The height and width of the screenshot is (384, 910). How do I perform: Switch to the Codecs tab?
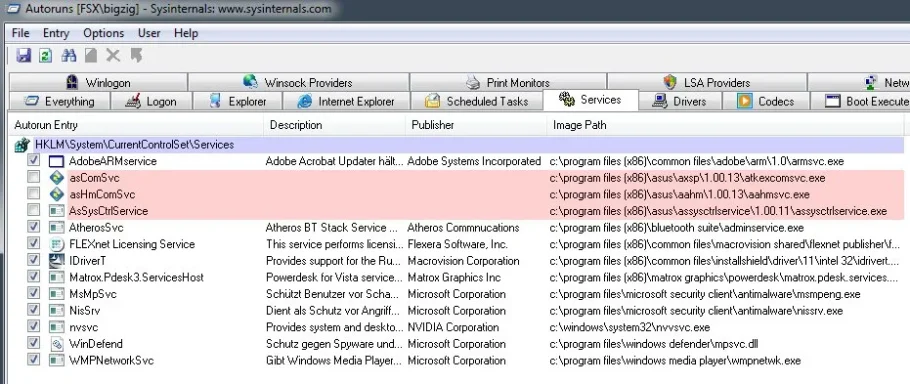click(x=765, y=102)
